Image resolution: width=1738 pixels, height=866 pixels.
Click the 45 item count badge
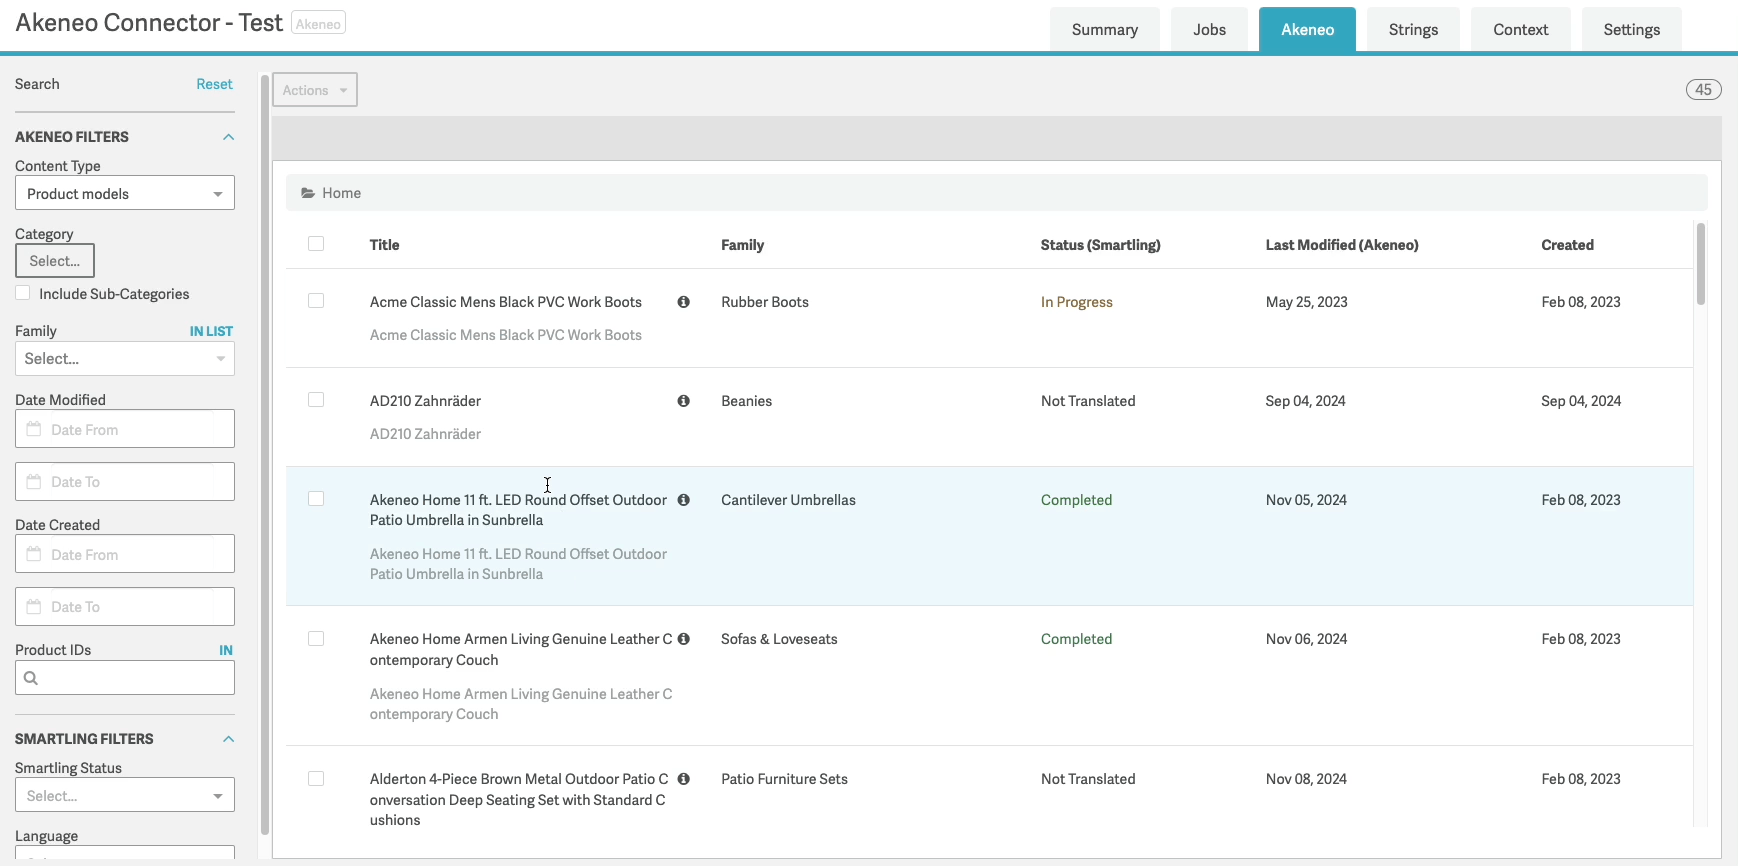pyautogui.click(x=1703, y=90)
